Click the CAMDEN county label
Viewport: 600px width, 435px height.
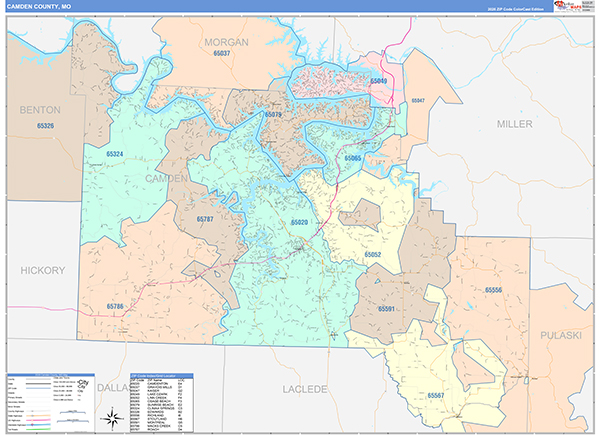[x=166, y=178]
